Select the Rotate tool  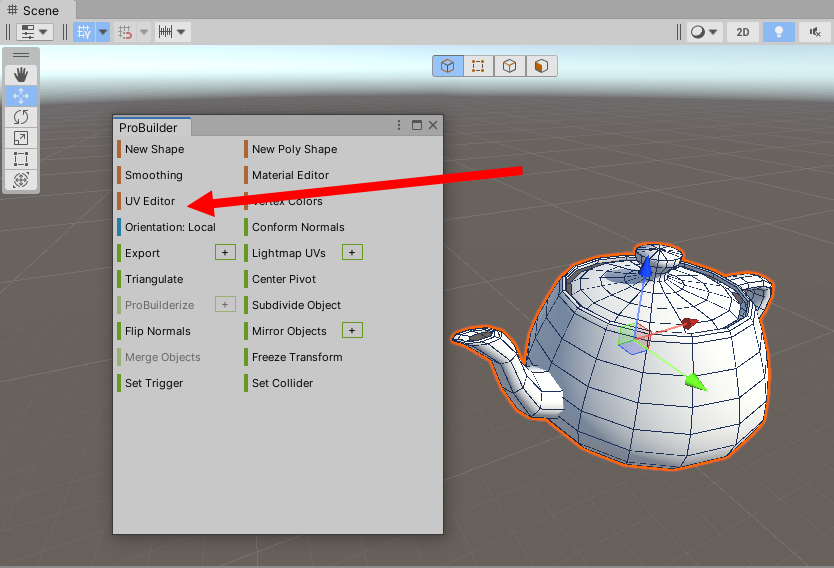point(21,117)
